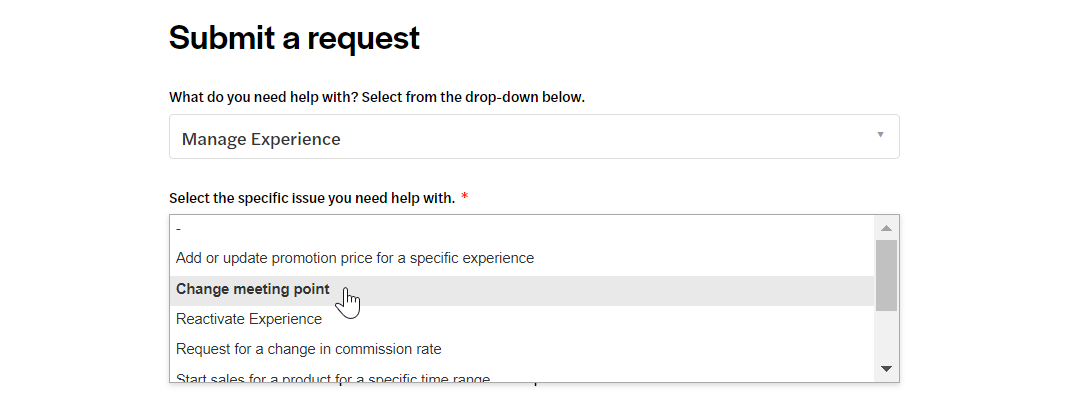Click "Select the specific issue" field label
The image size is (1077, 403).
pos(312,198)
